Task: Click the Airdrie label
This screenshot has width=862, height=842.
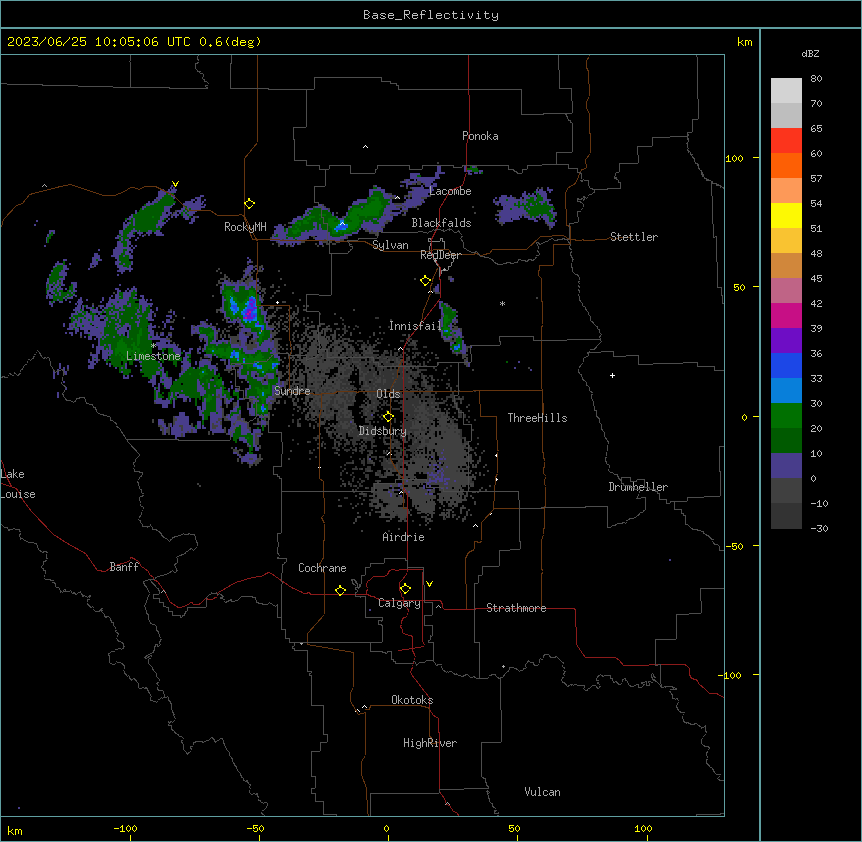Action: click(x=403, y=537)
